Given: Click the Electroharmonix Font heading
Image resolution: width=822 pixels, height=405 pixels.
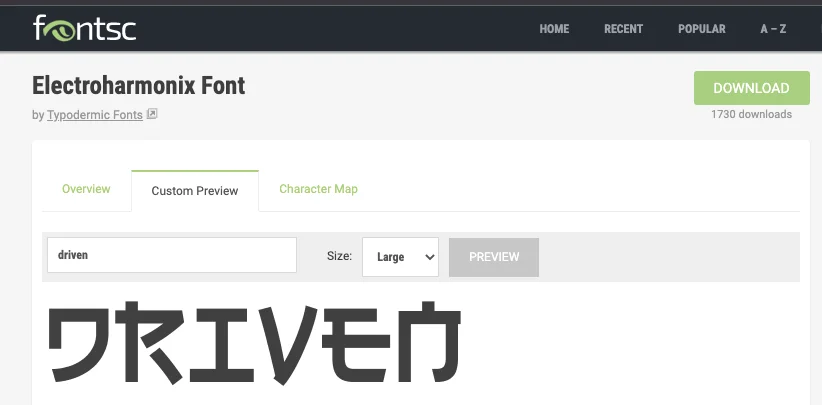Looking at the screenshot, I should (x=138, y=85).
